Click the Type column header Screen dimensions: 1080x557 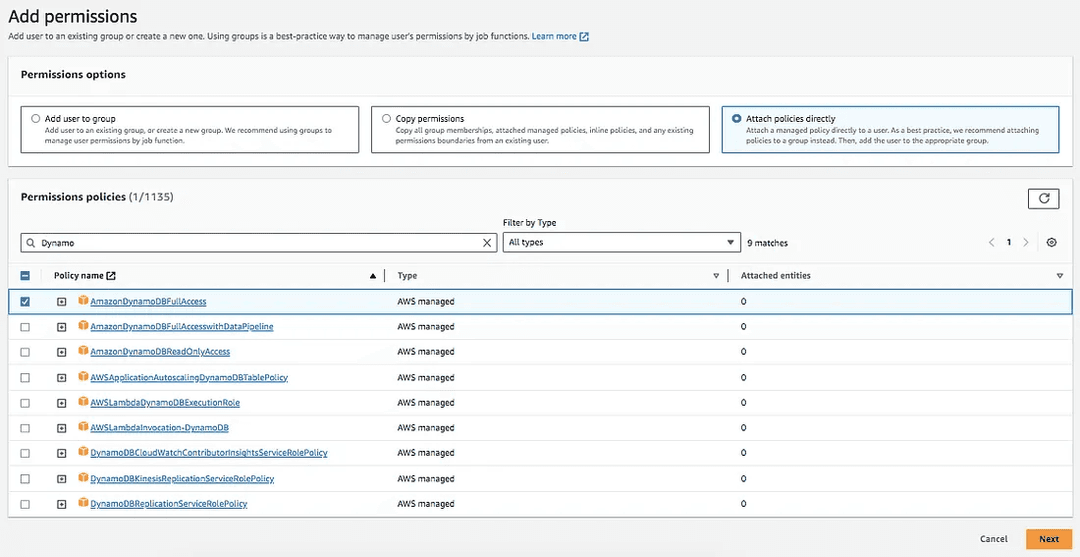point(407,275)
